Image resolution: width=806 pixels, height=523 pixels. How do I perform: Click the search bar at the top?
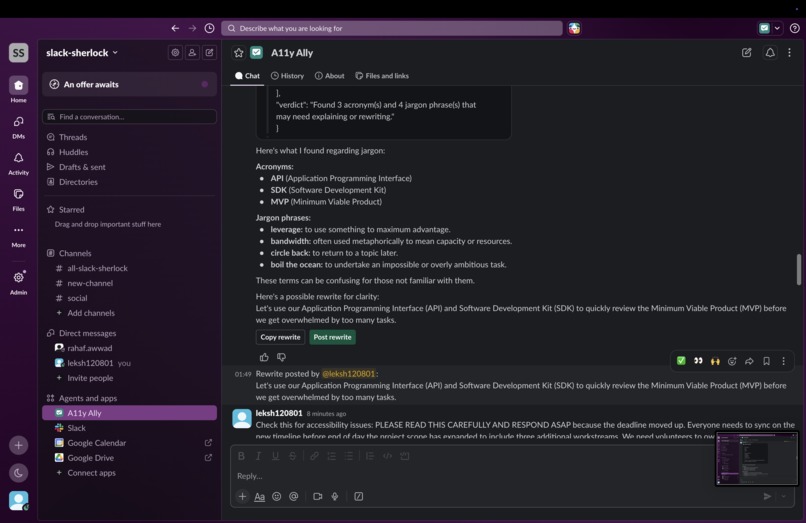(x=392, y=28)
